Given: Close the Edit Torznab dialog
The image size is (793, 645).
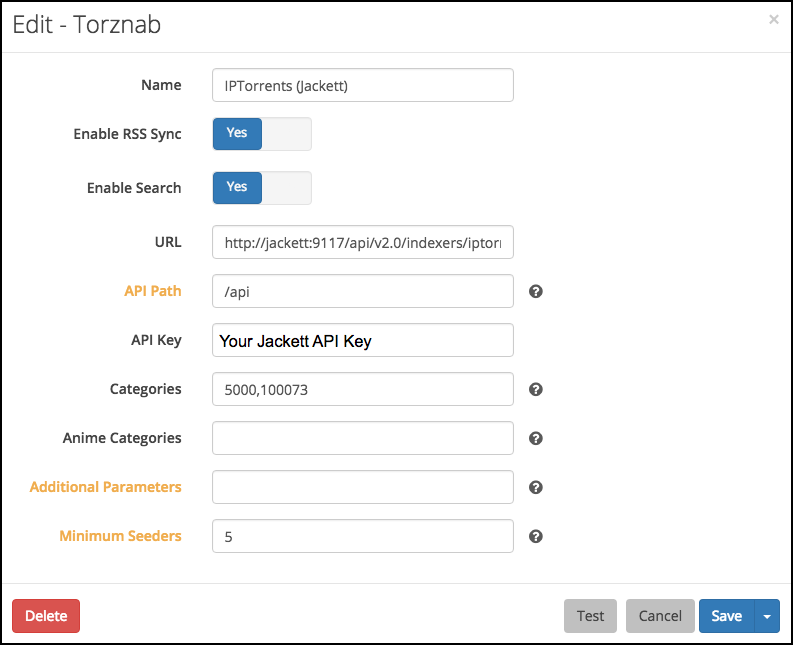Looking at the screenshot, I should pyautogui.click(x=773, y=19).
